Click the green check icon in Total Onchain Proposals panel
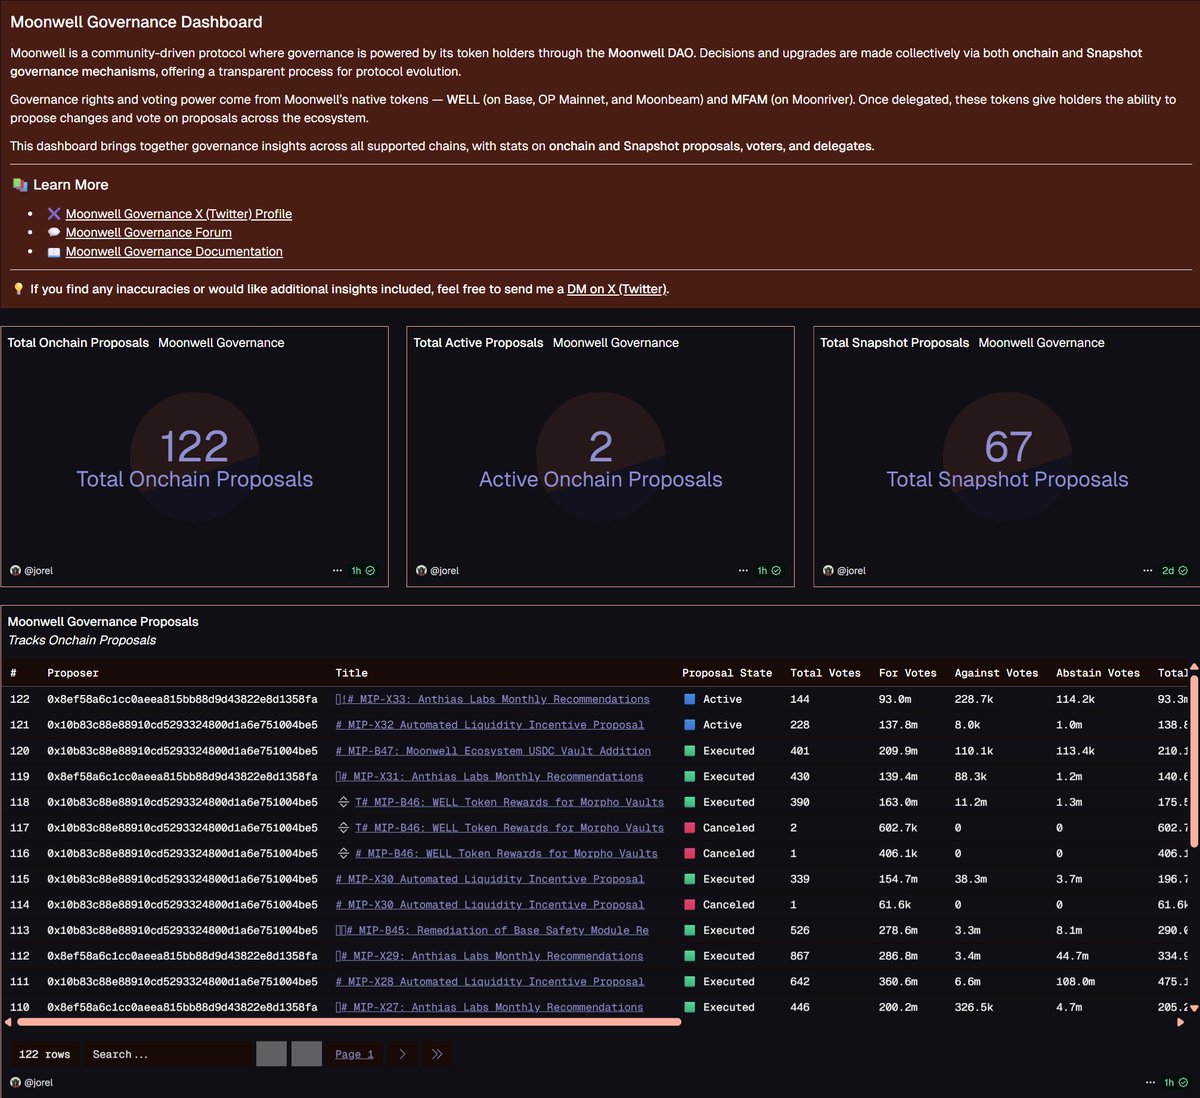 370,570
